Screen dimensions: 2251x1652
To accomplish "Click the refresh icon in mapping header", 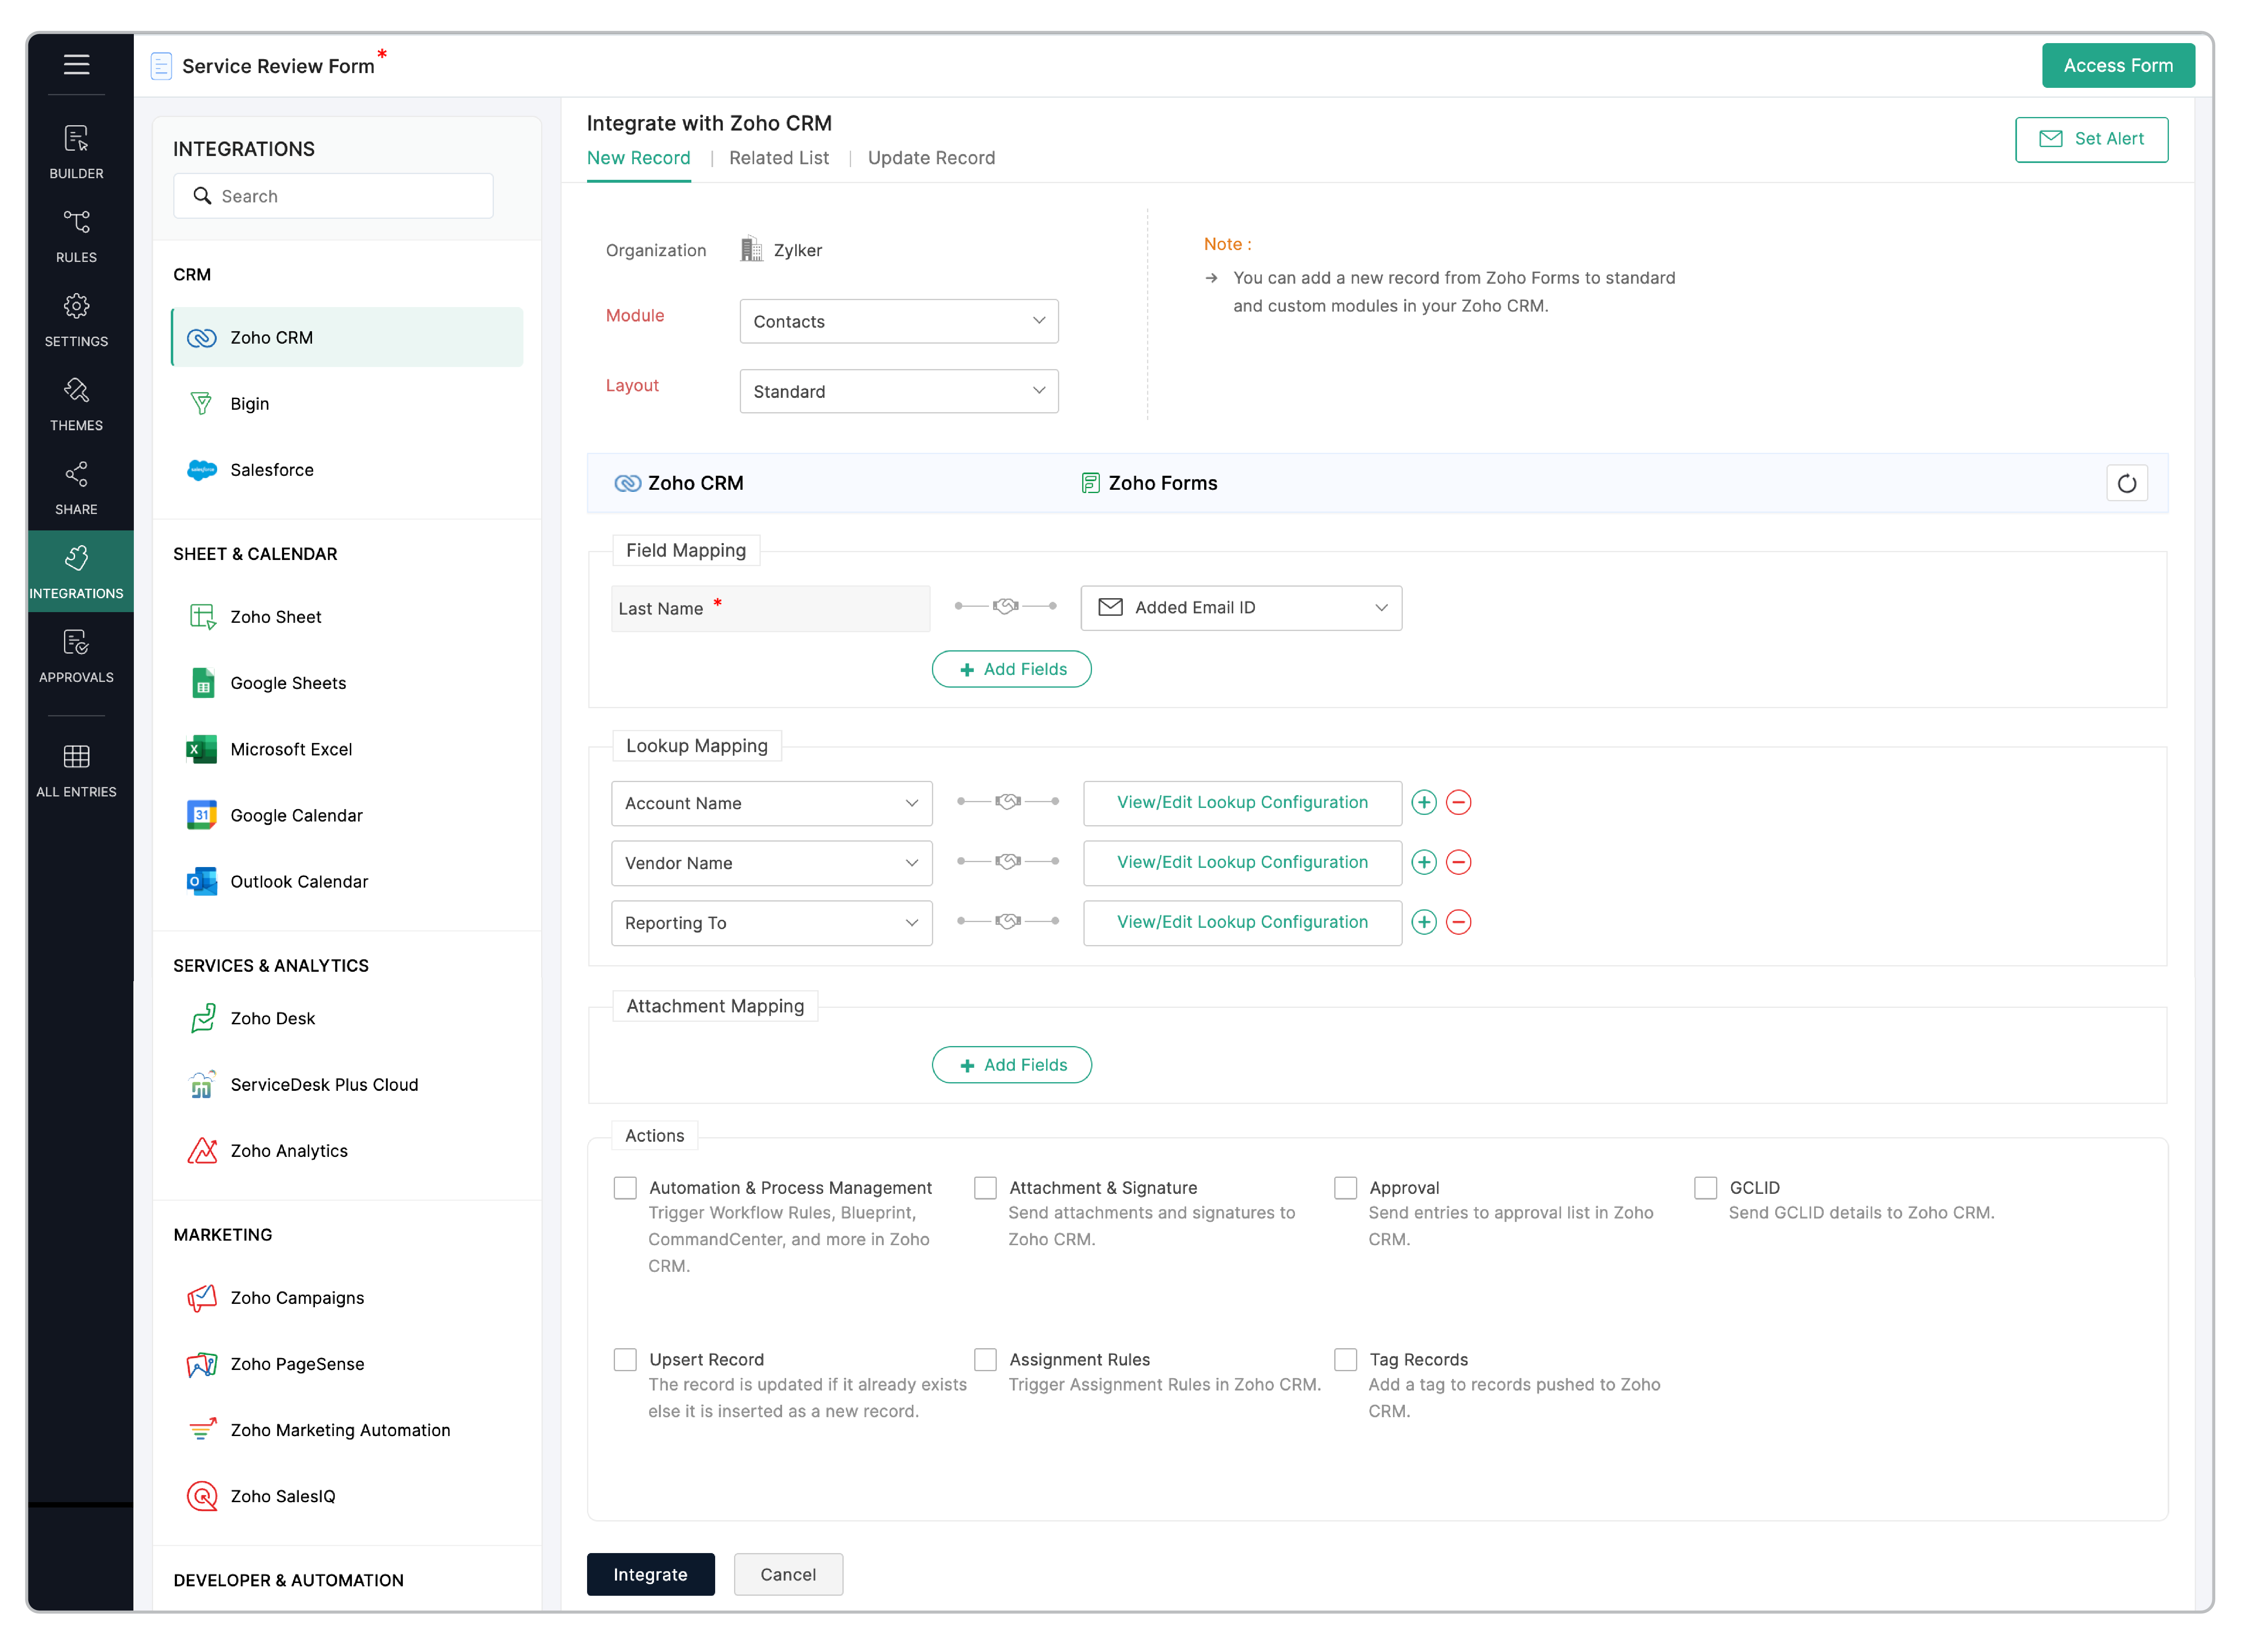I will (x=2126, y=484).
